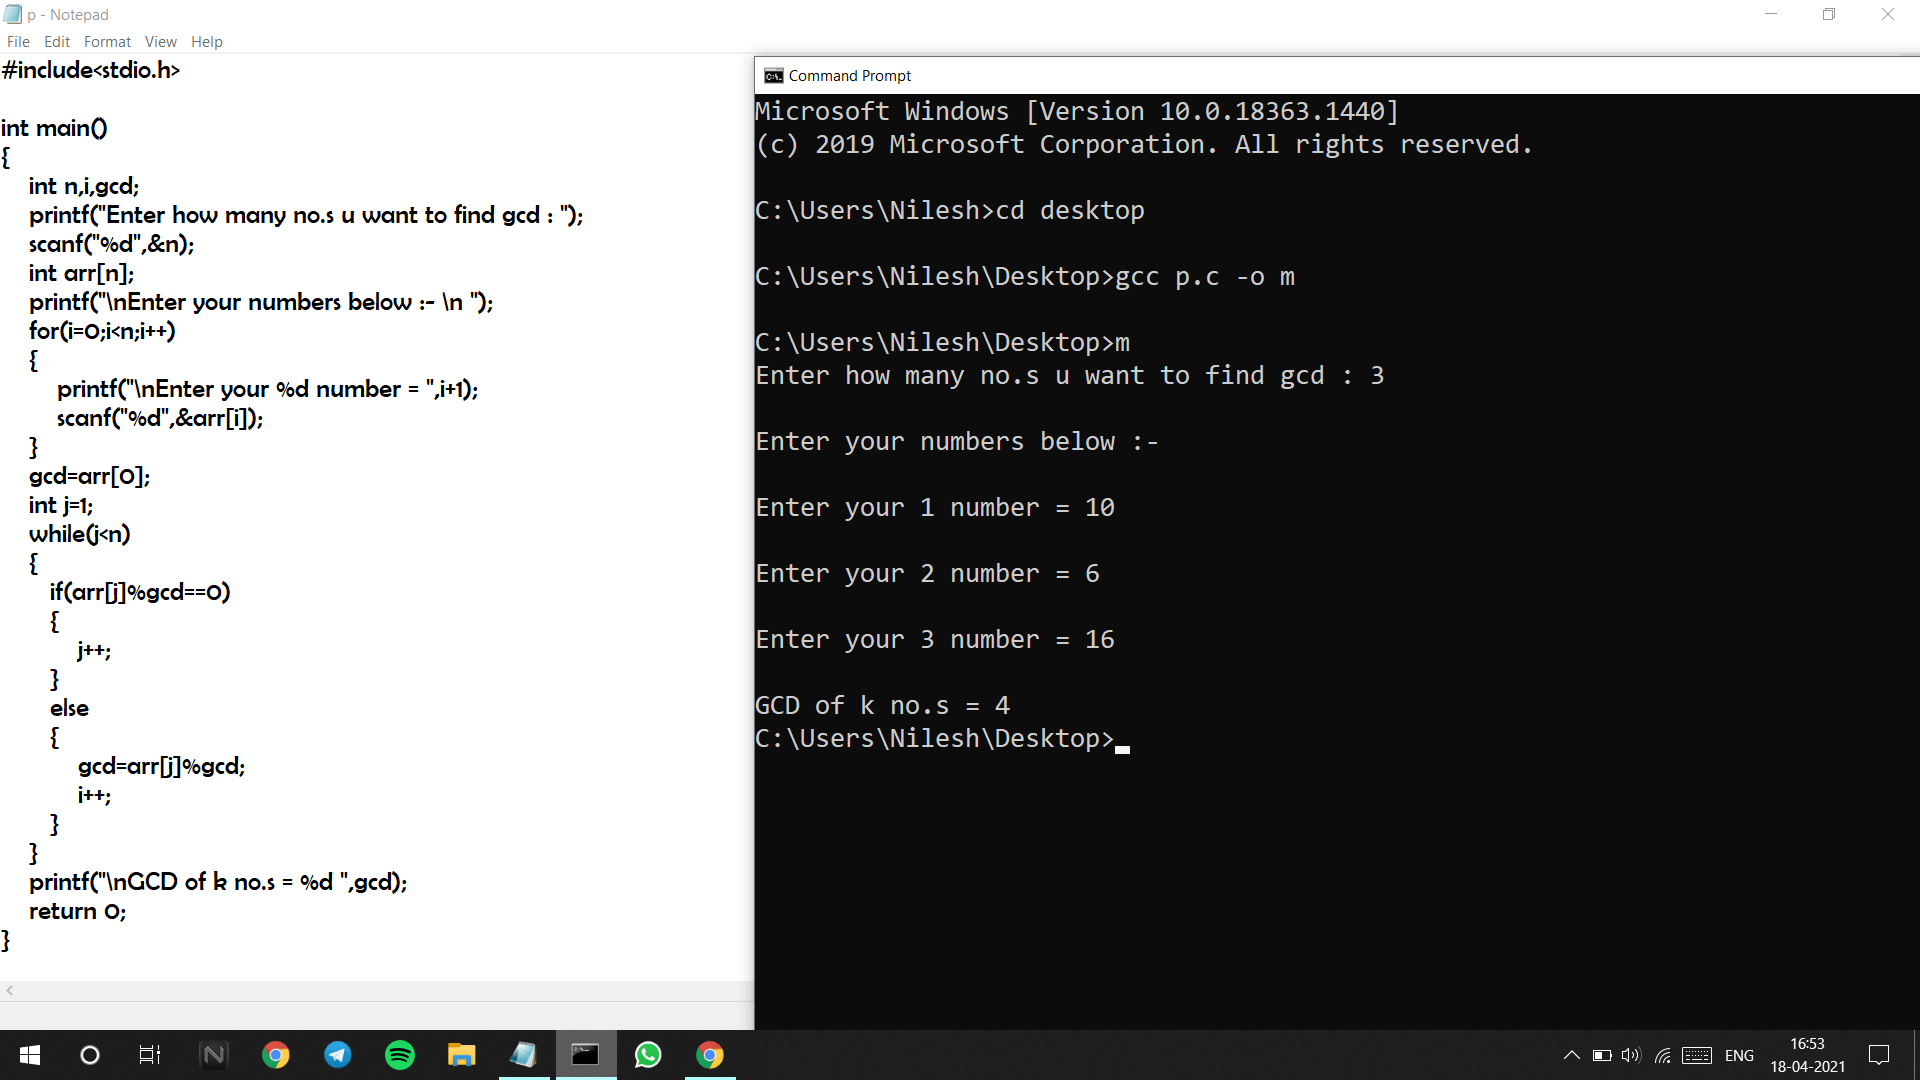Switch to the Notepad taskbar icon

pos(523,1055)
